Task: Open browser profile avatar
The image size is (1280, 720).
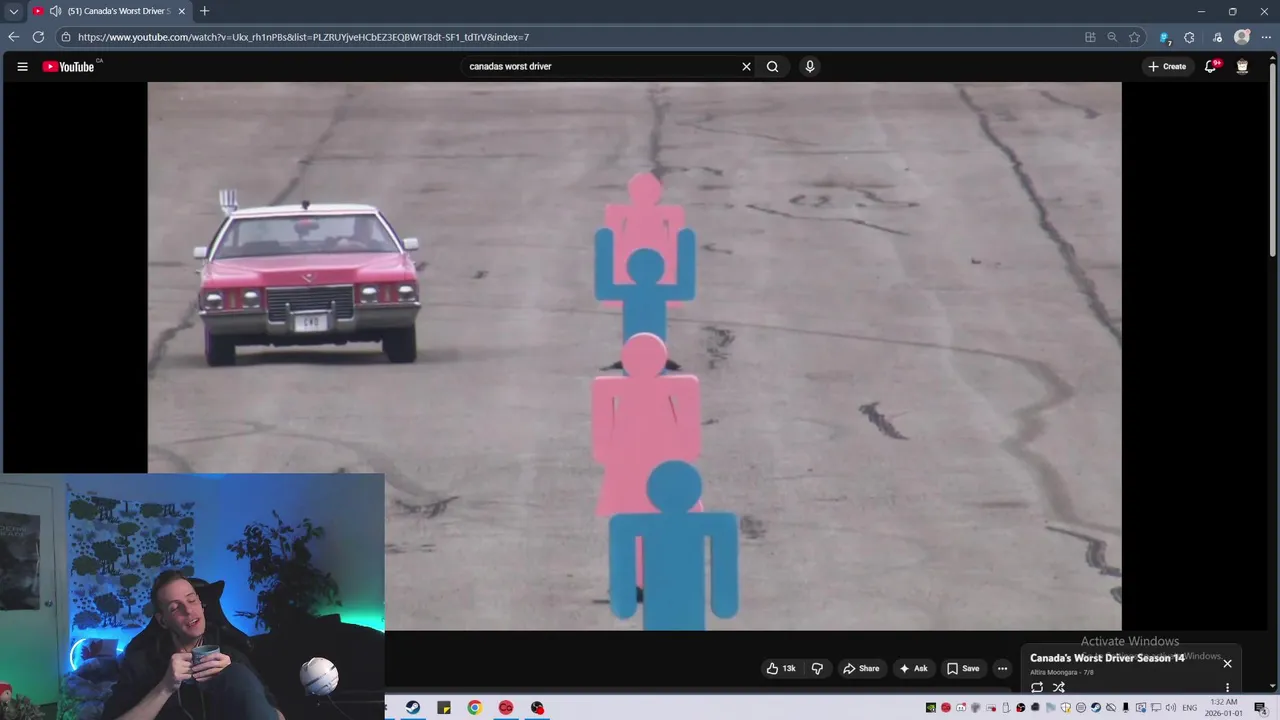Action: pyautogui.click(x=1242, y=37)
